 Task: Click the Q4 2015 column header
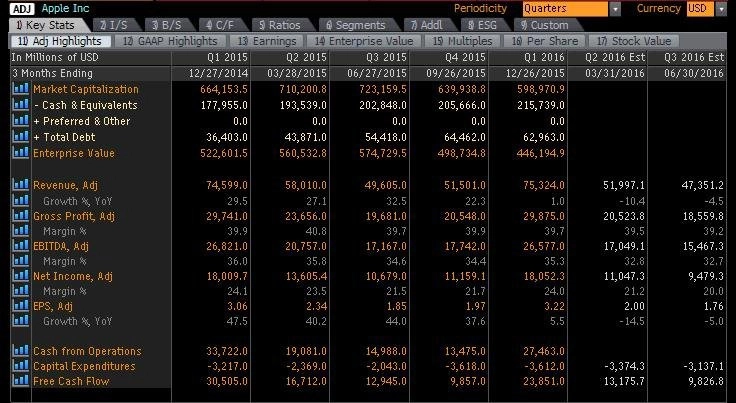pos(465,57)
